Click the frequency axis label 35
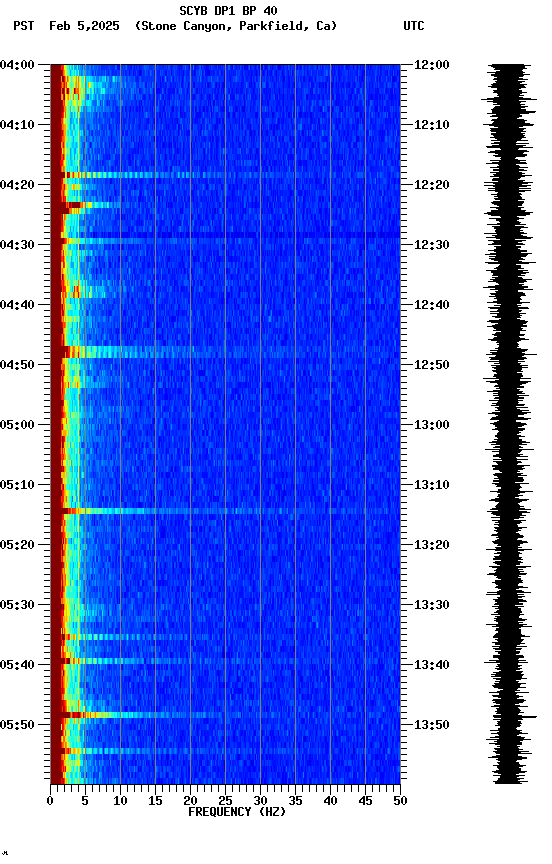The height and width of the screenshot is (864, 552). tap(295, 801)
